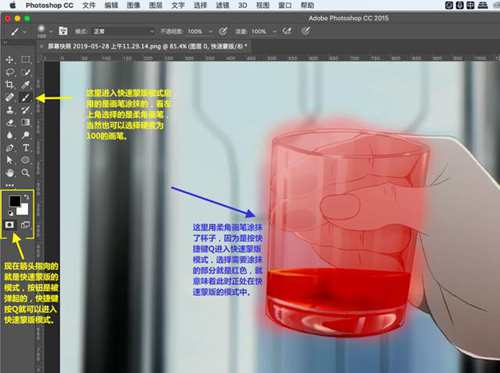Toggle Quick Mask mode button
The image size is (500, 373).
[10, 225]
